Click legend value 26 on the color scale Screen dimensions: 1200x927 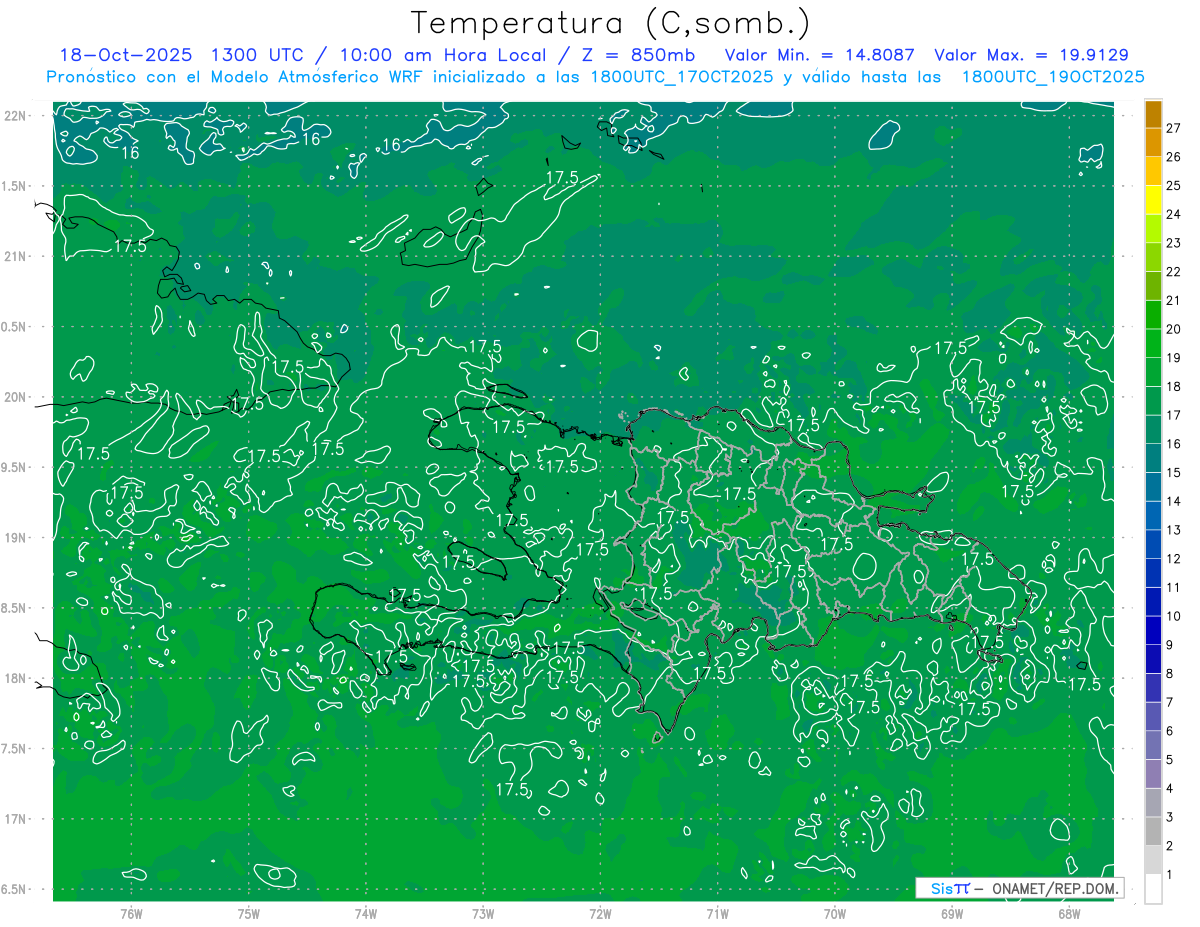click(x=1174, y=157)
